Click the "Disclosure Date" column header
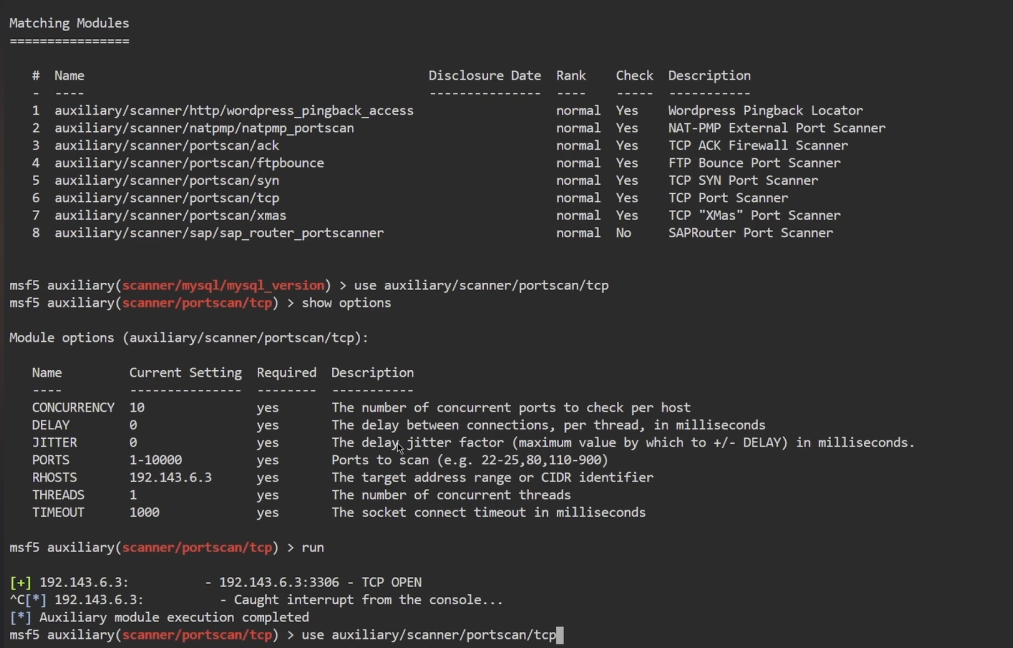The image size is (1013, 648). (x=484, y=75)
